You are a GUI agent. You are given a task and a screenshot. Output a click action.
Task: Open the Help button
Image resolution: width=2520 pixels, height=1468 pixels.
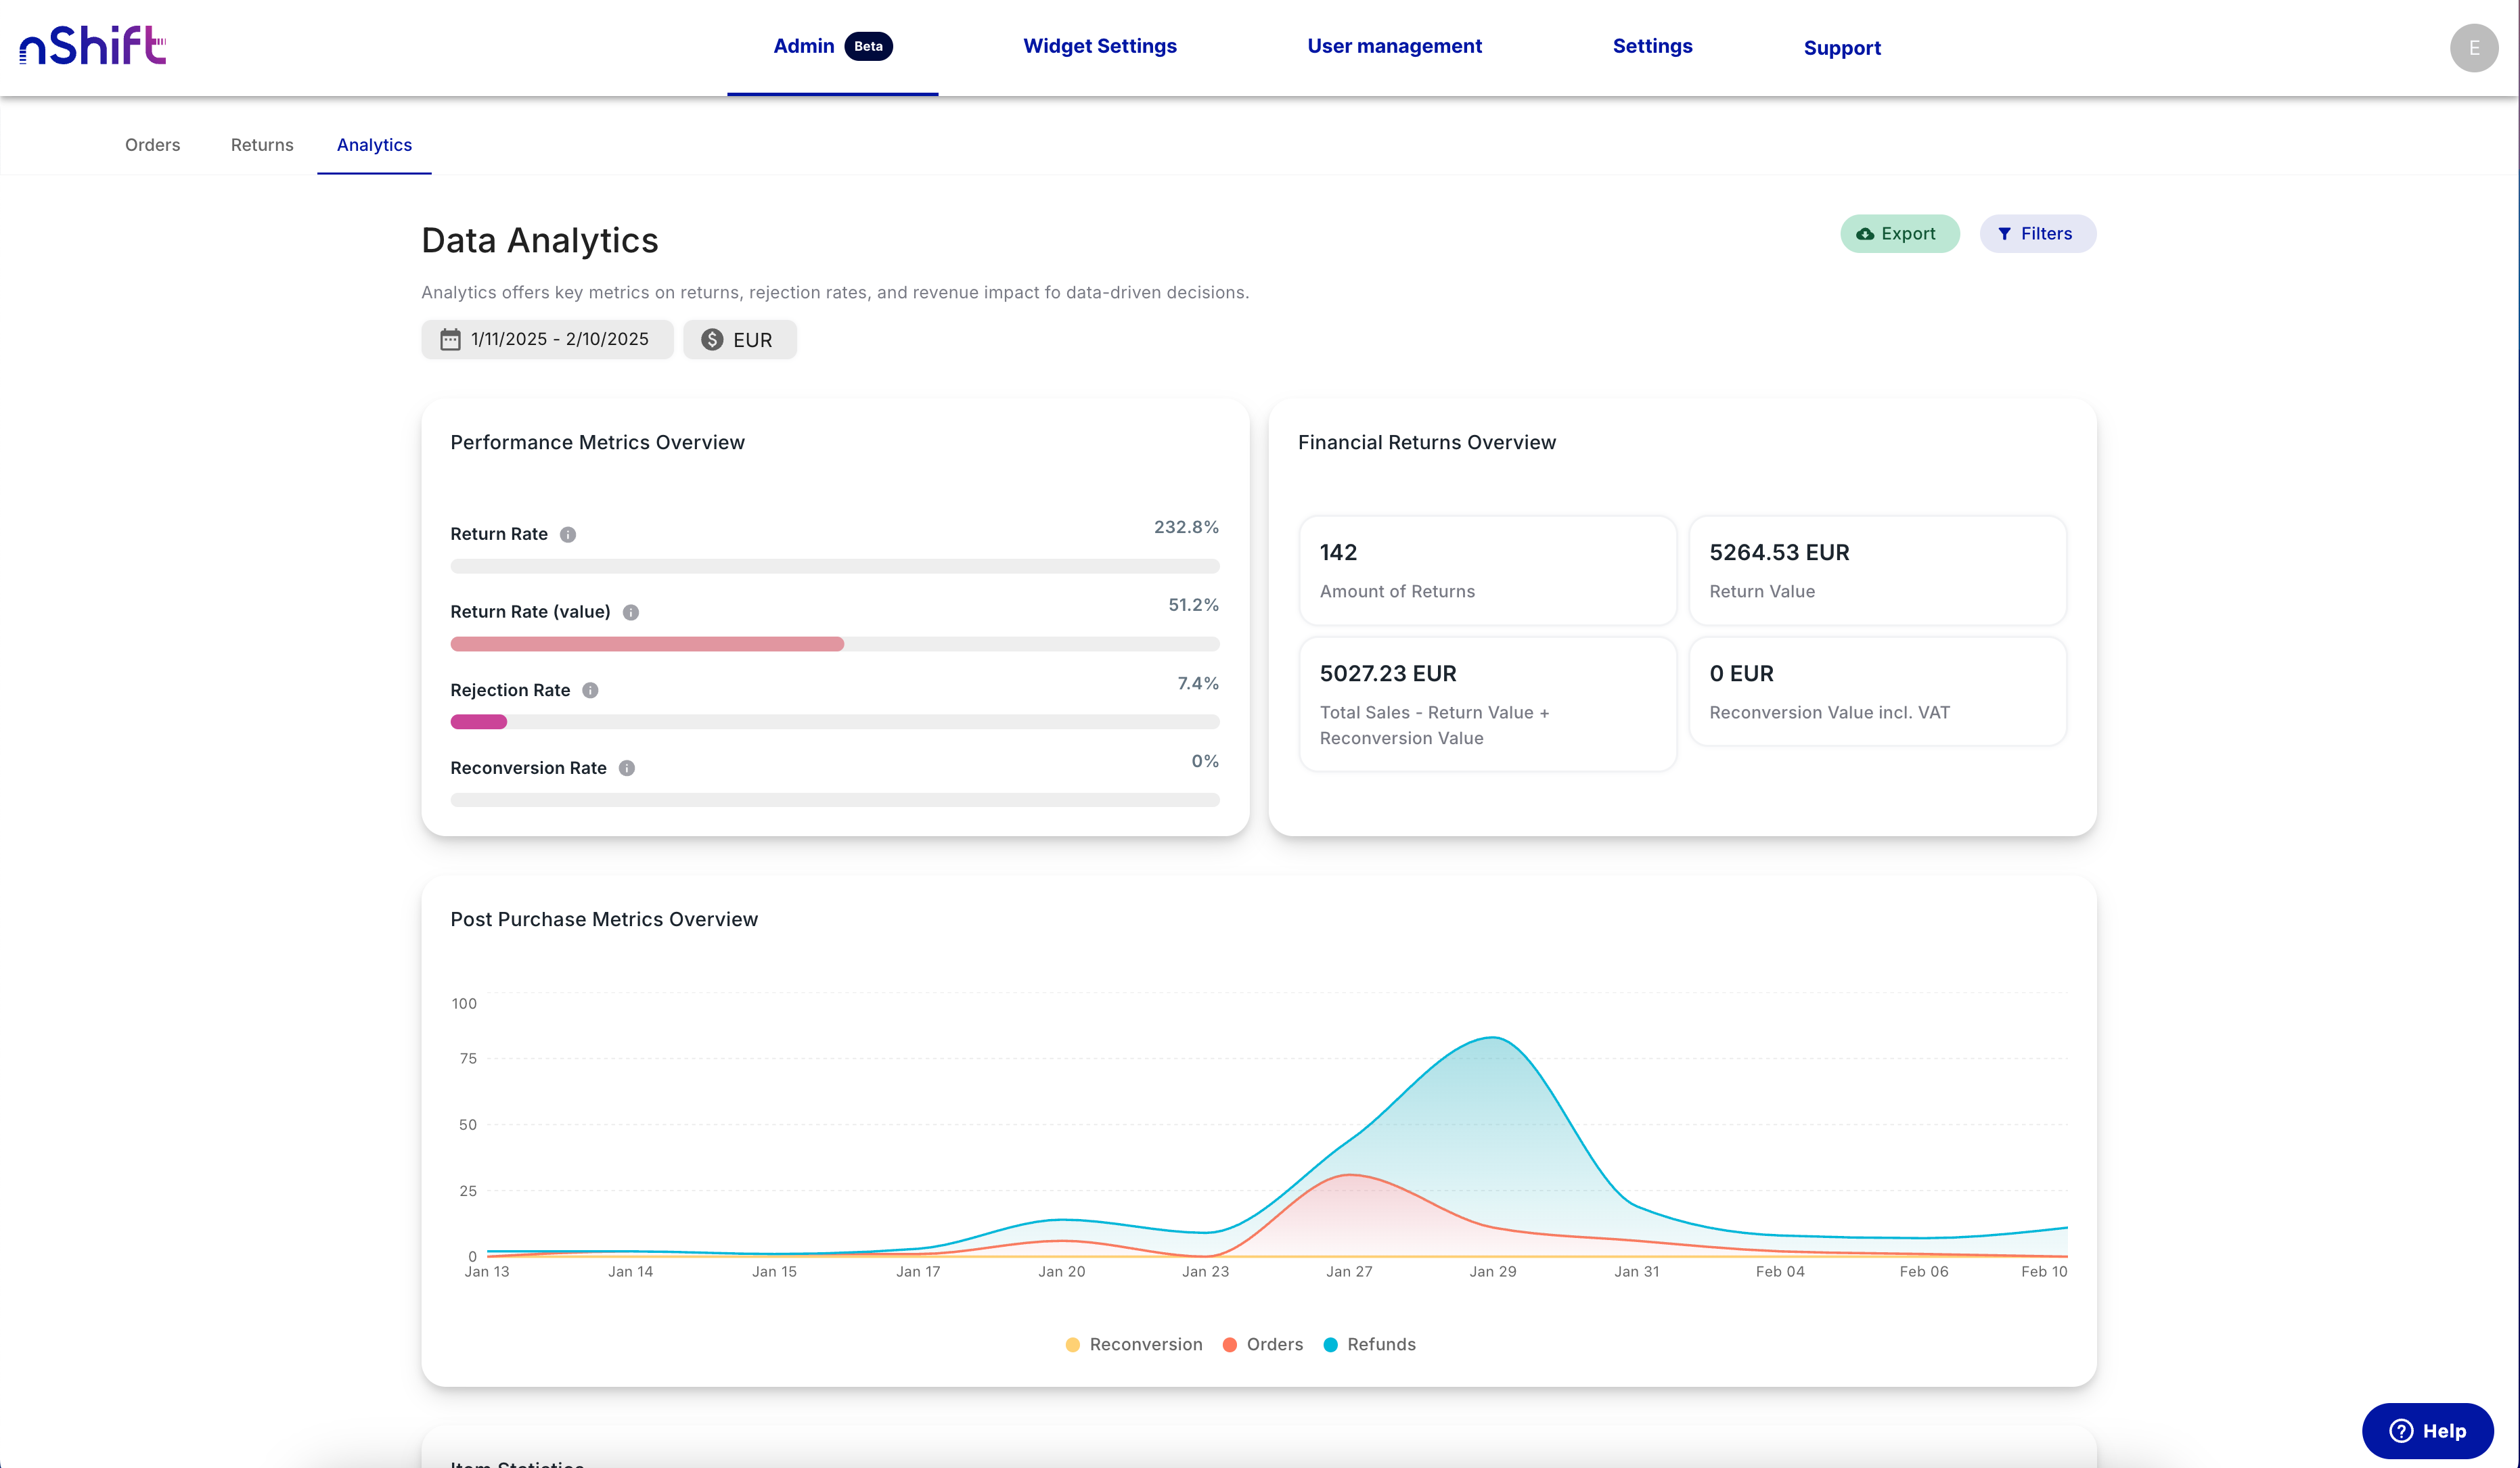[2427, 1430]
